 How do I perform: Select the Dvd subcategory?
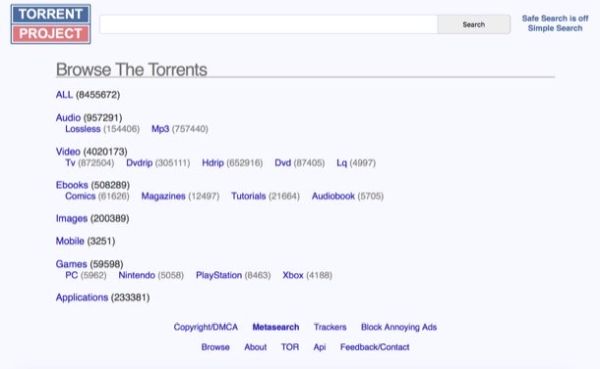point(283,163)
